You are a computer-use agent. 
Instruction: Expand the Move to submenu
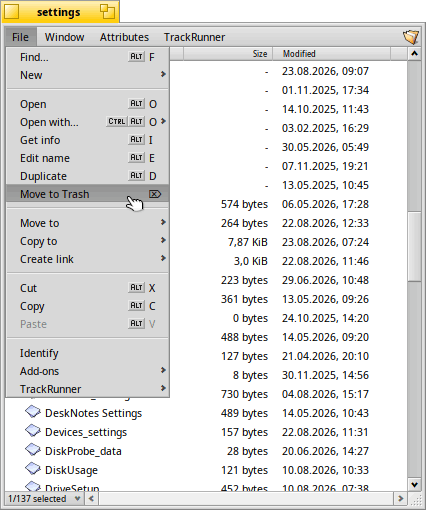click(88, 223)
